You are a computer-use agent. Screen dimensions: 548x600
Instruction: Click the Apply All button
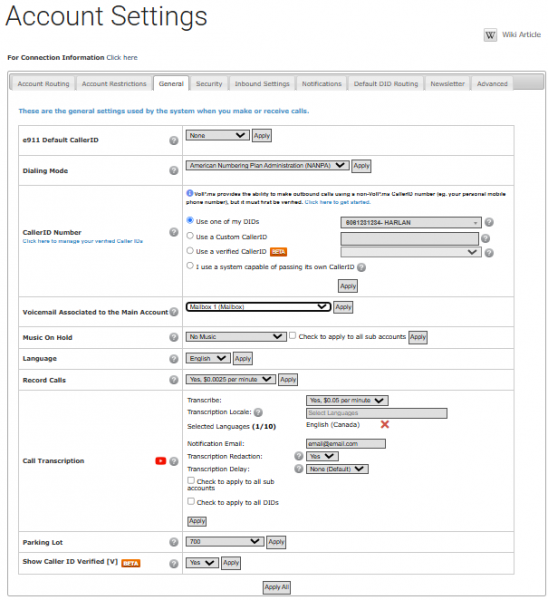[x=277, y=587]
